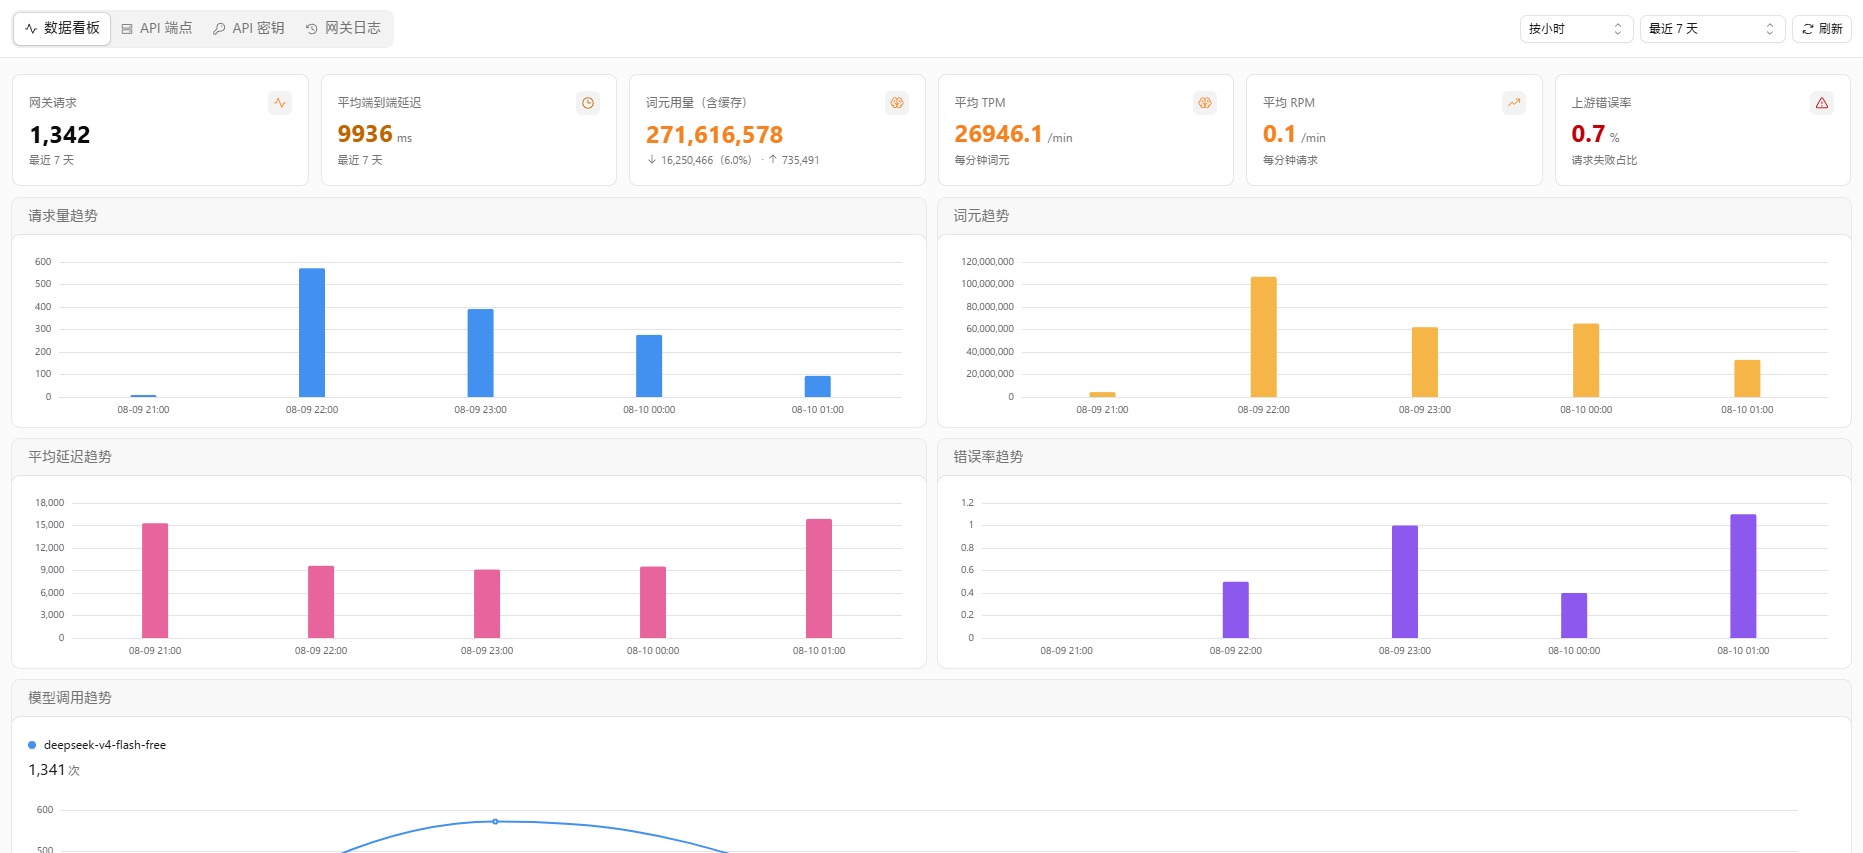Switch to the 网关日志 tab
The height and width of the screenshot is (853, 1863).
(x=343, y=28)
